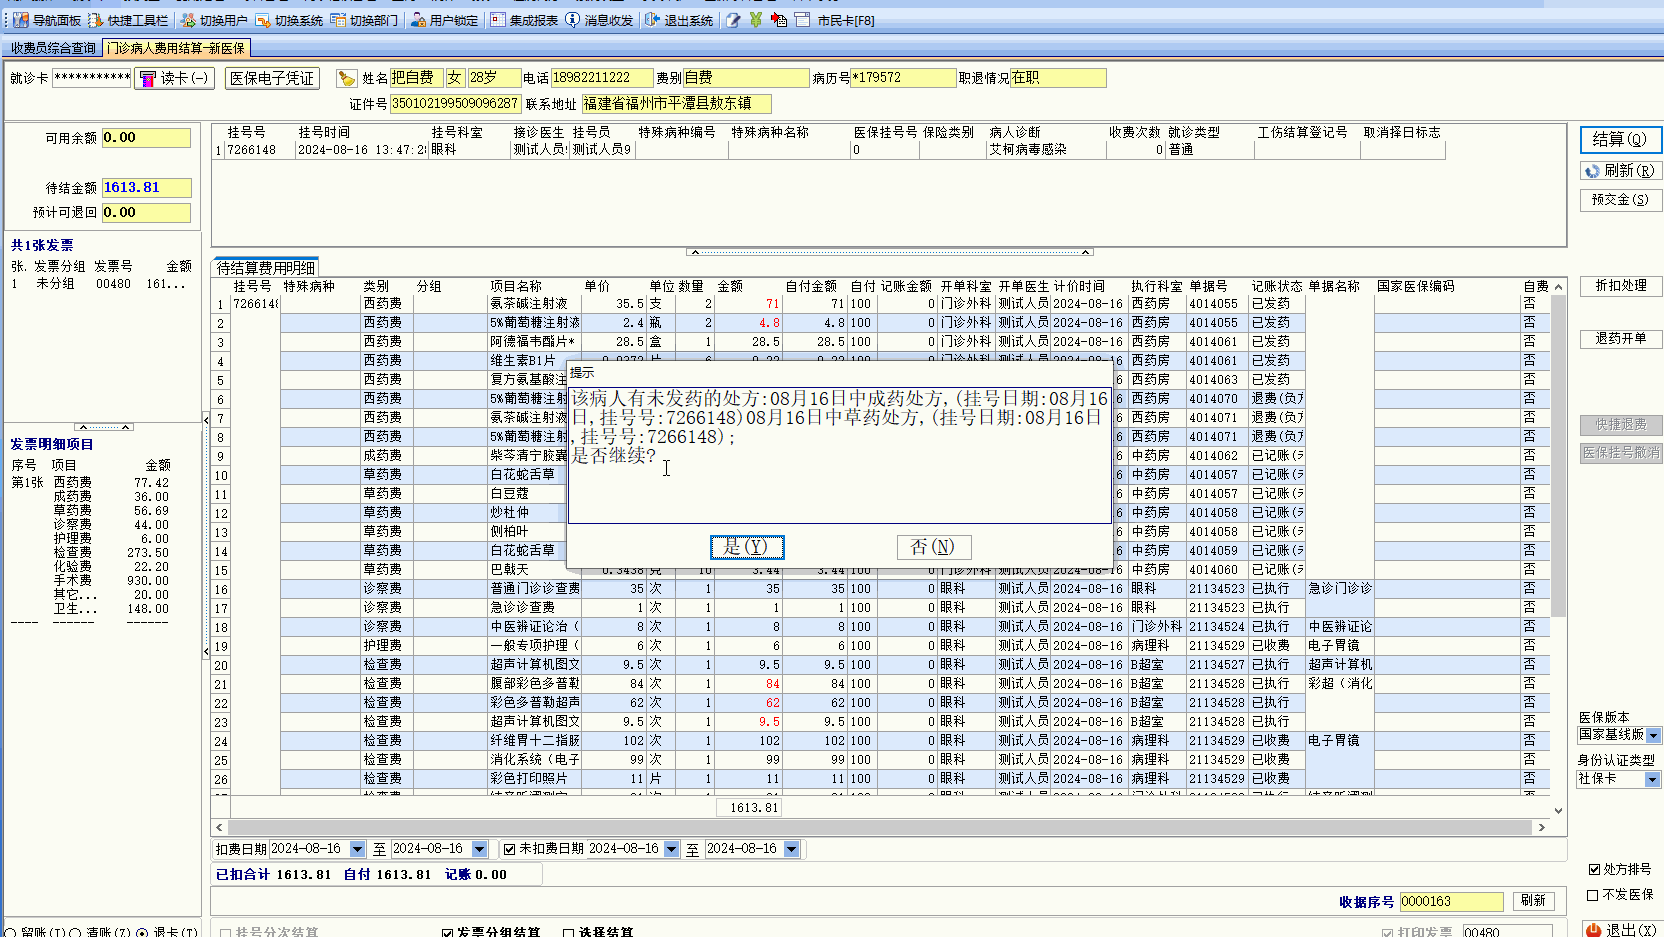The height and width of the screenshot is (937, 1664).
Task: Click the 切换部门 switch department icon
Action: tap(338, 20)
